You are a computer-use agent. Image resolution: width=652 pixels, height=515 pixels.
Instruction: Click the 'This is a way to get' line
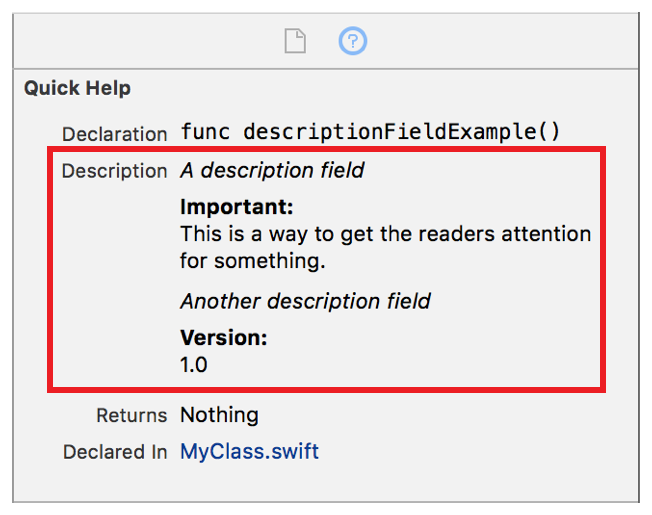point(385,235)
